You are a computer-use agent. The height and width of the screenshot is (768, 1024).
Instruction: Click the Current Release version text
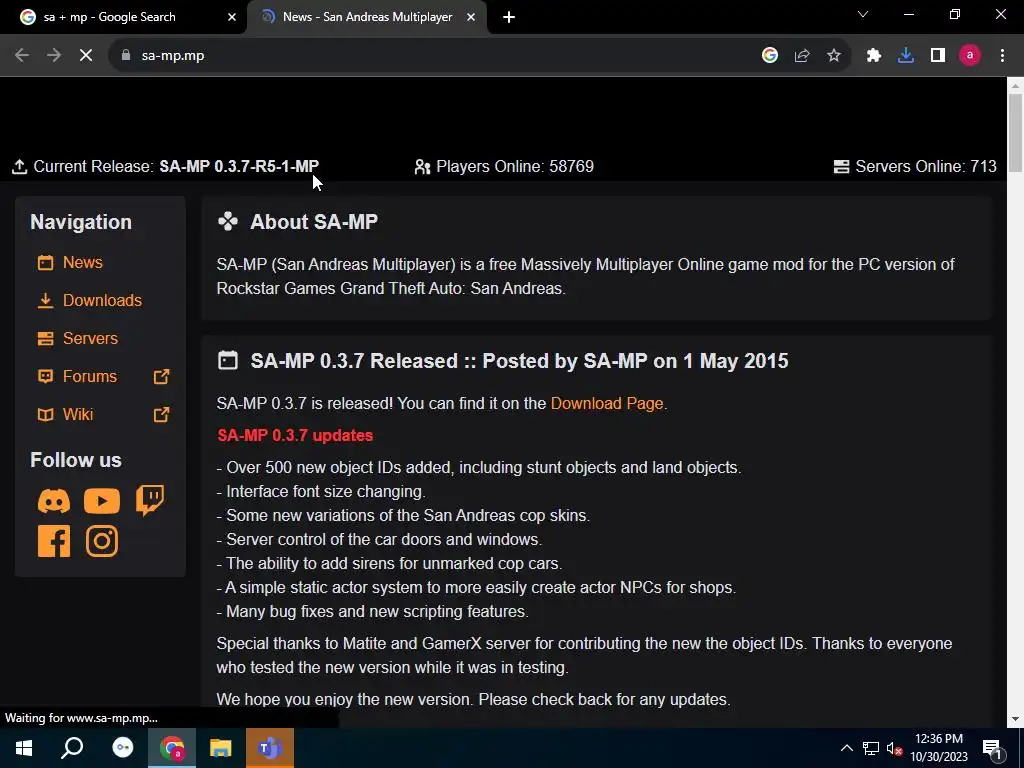coord(239,167)
